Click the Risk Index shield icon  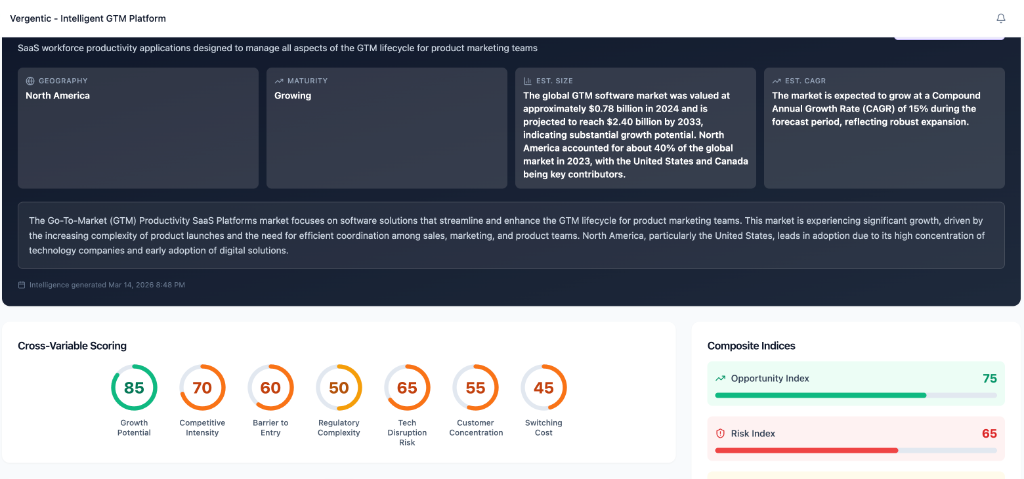tap(720, 433)
